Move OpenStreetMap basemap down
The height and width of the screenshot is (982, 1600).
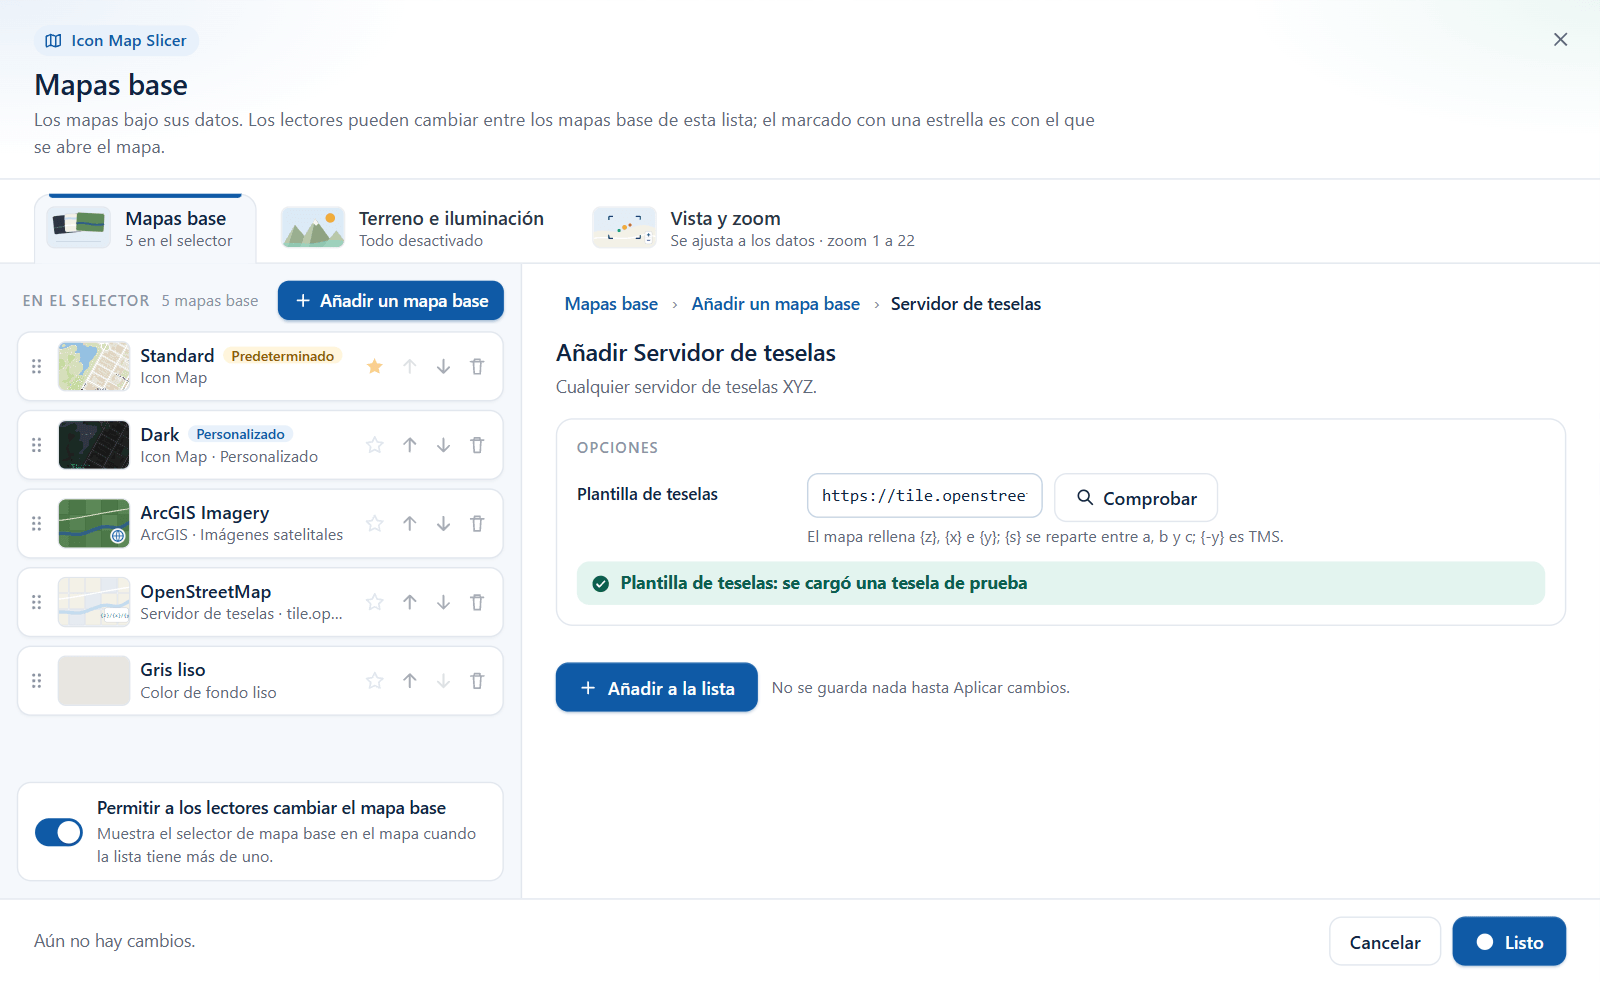443,602
